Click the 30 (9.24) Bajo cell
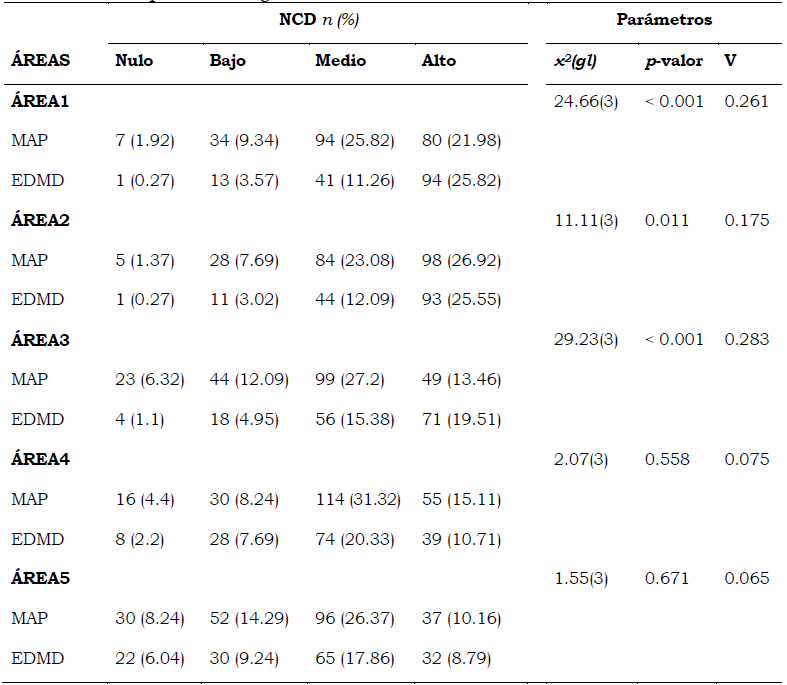 pyautogui.click(x=243, y=659)
